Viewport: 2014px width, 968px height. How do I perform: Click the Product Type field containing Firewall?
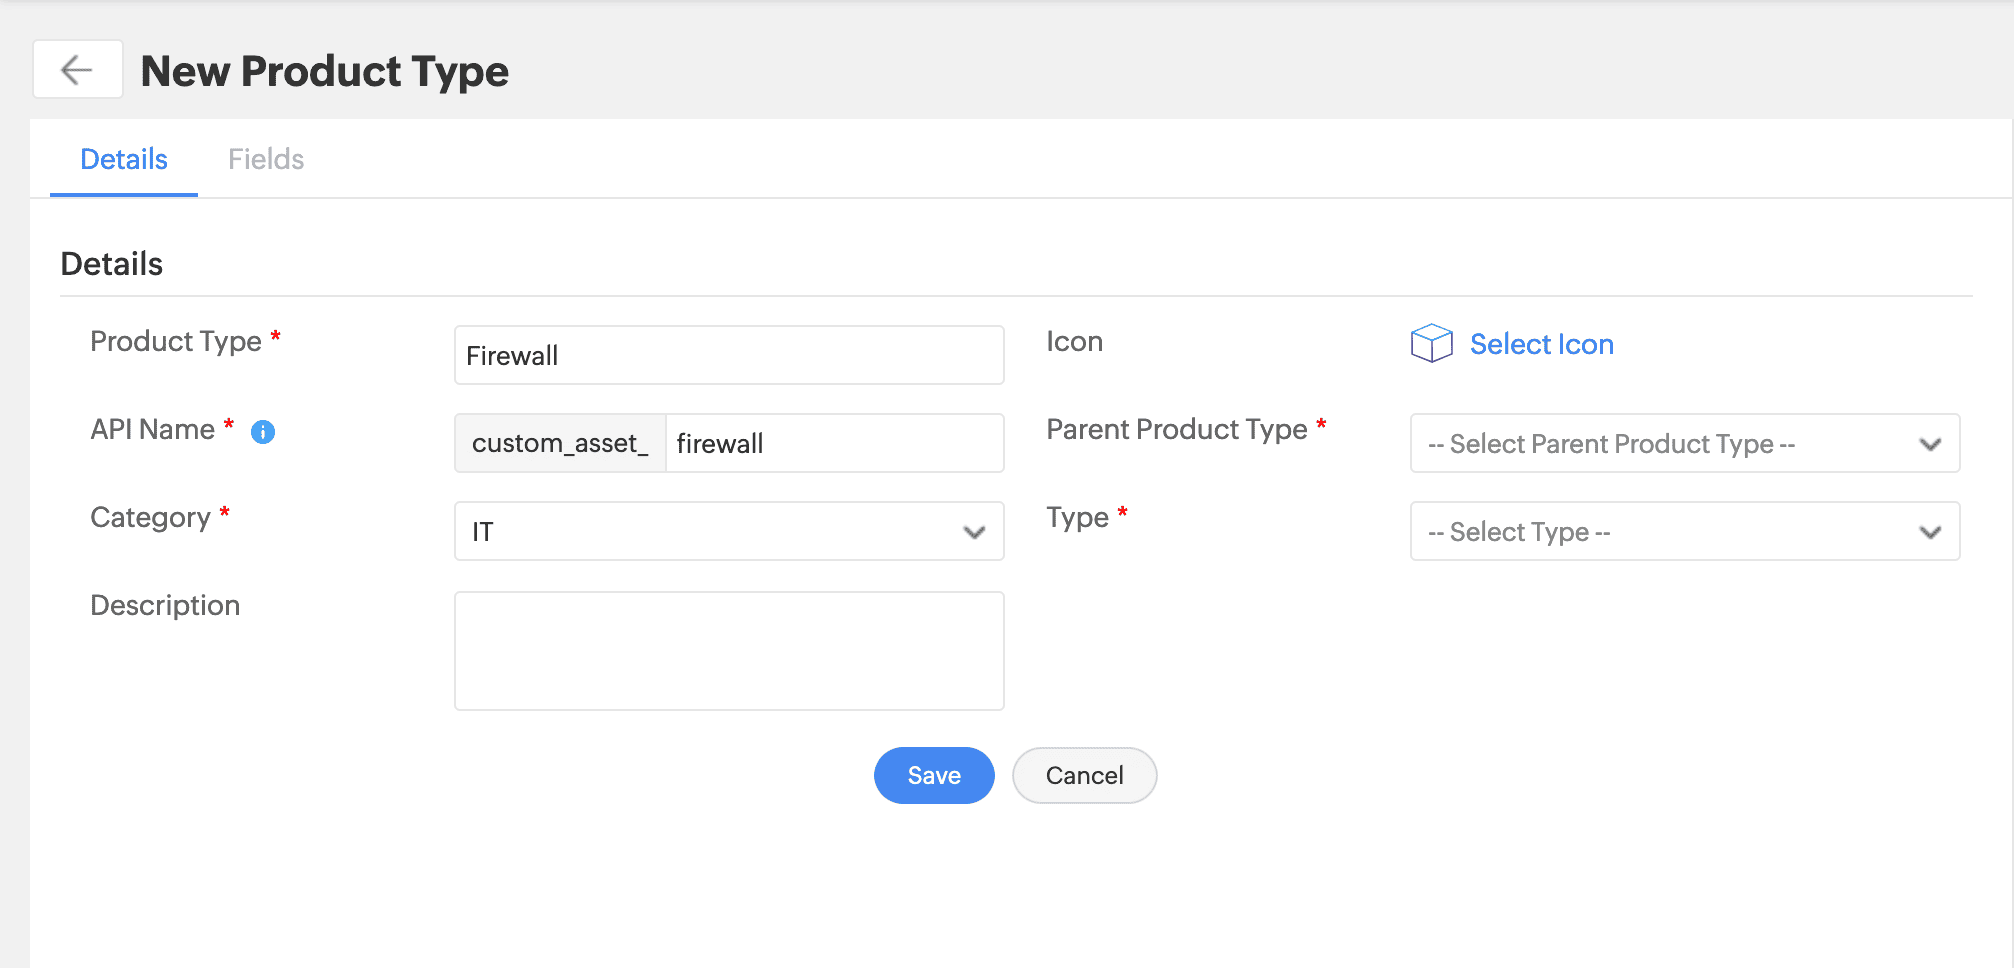(728, 355)
